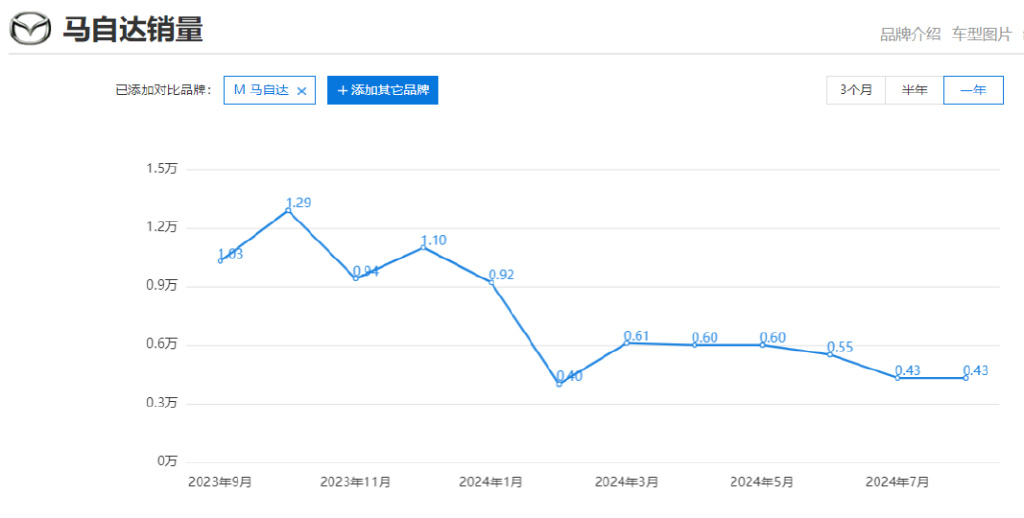
Task: Click the 2024年5月 axis label
Action: point(762,482)
